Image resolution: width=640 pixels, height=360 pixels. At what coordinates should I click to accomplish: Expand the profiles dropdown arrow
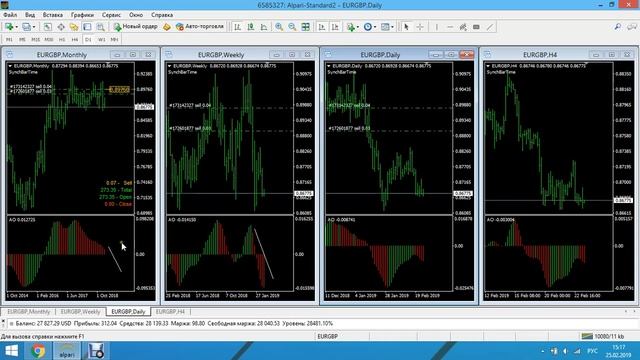34,27
